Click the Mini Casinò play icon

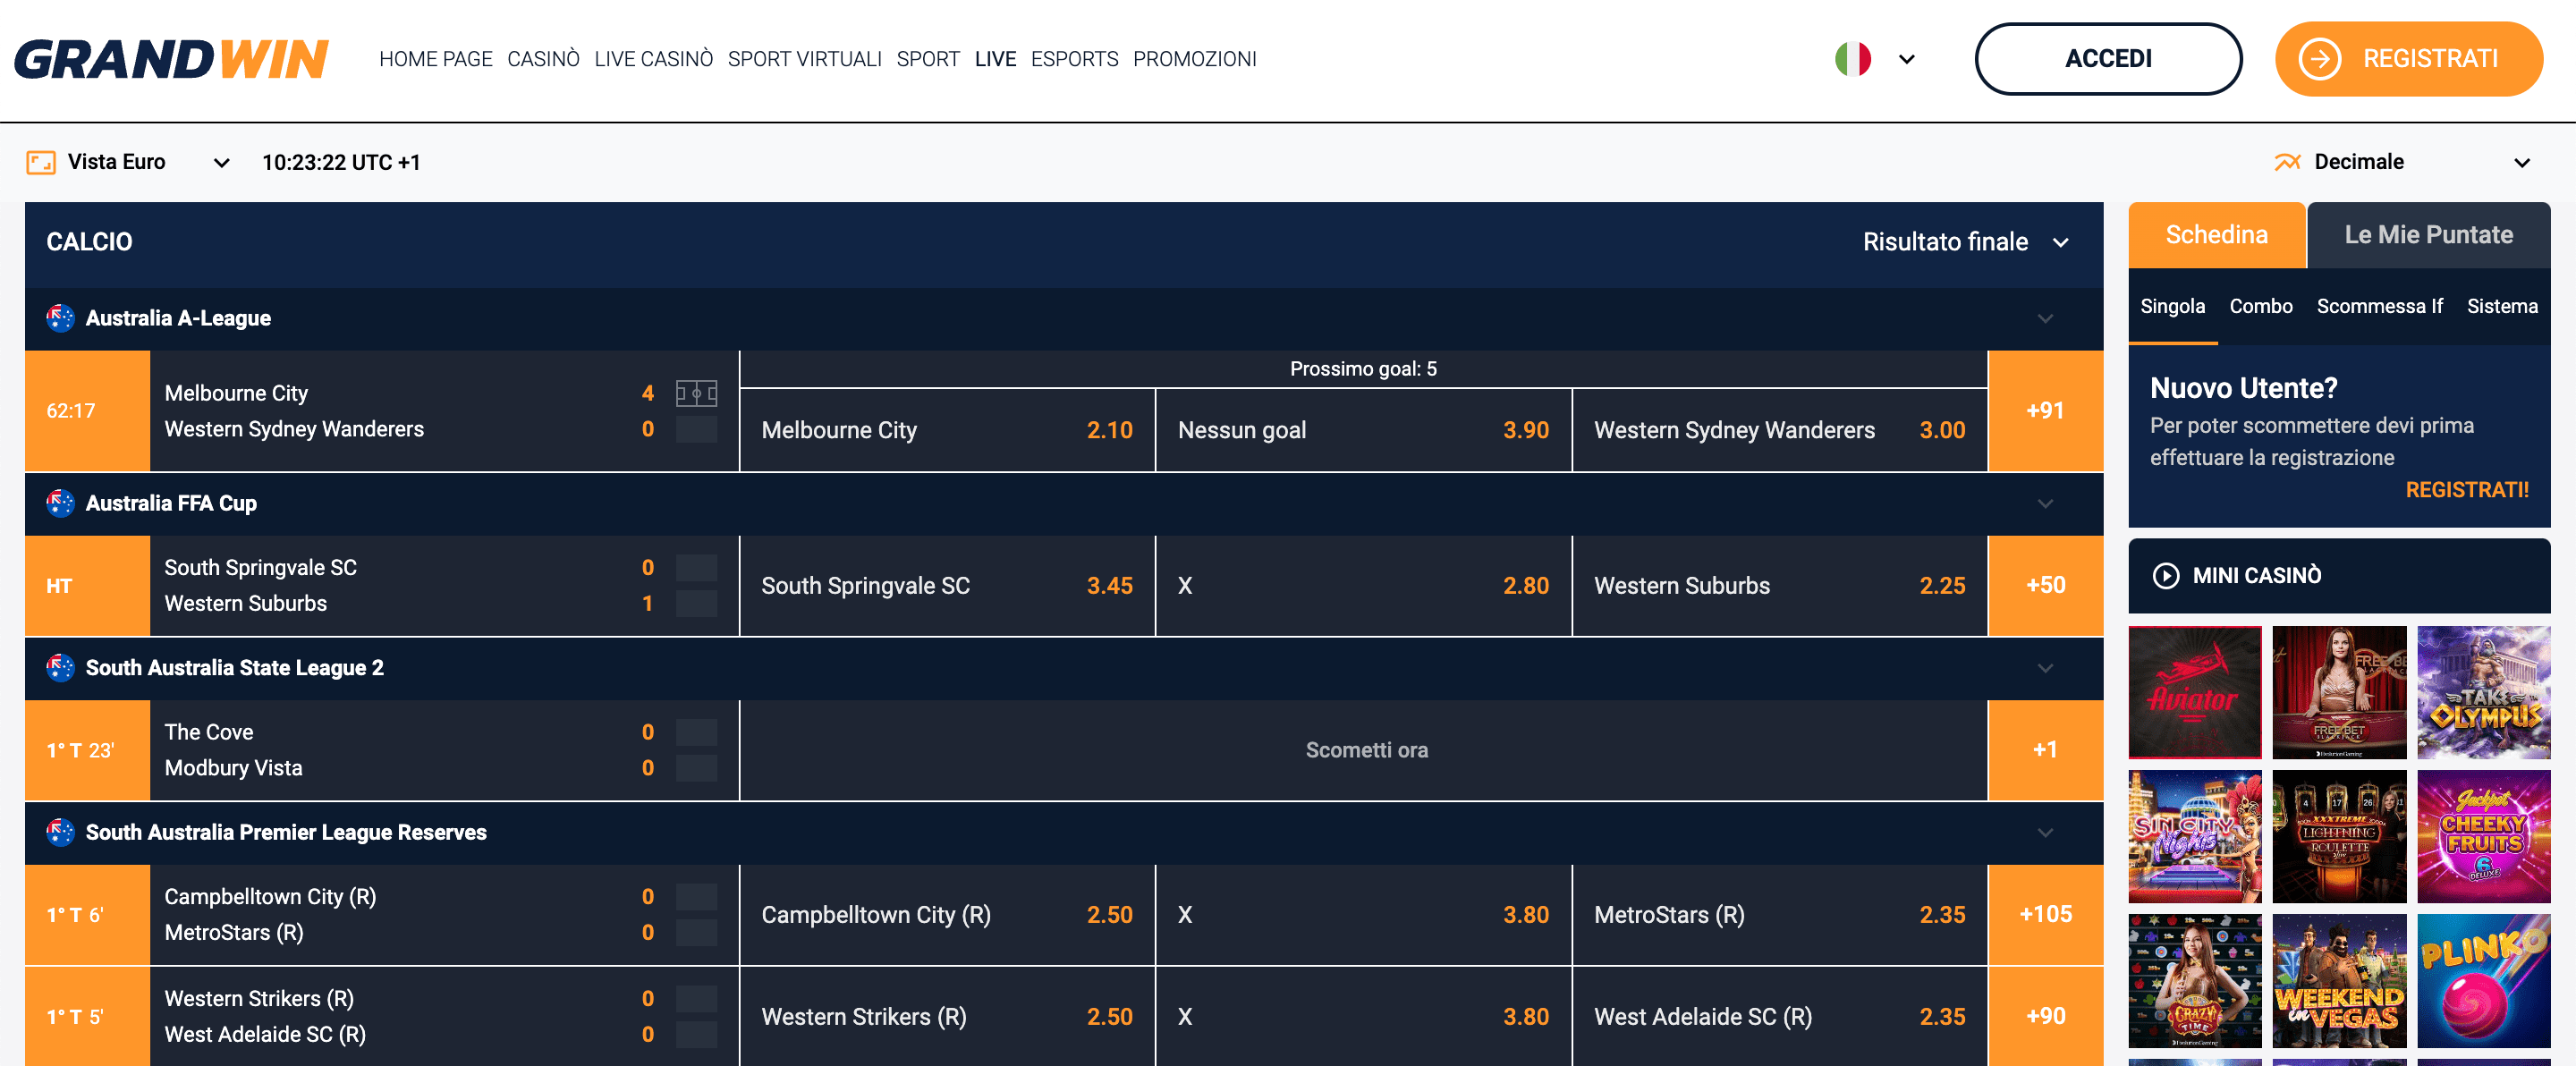tap(2166, 576)
